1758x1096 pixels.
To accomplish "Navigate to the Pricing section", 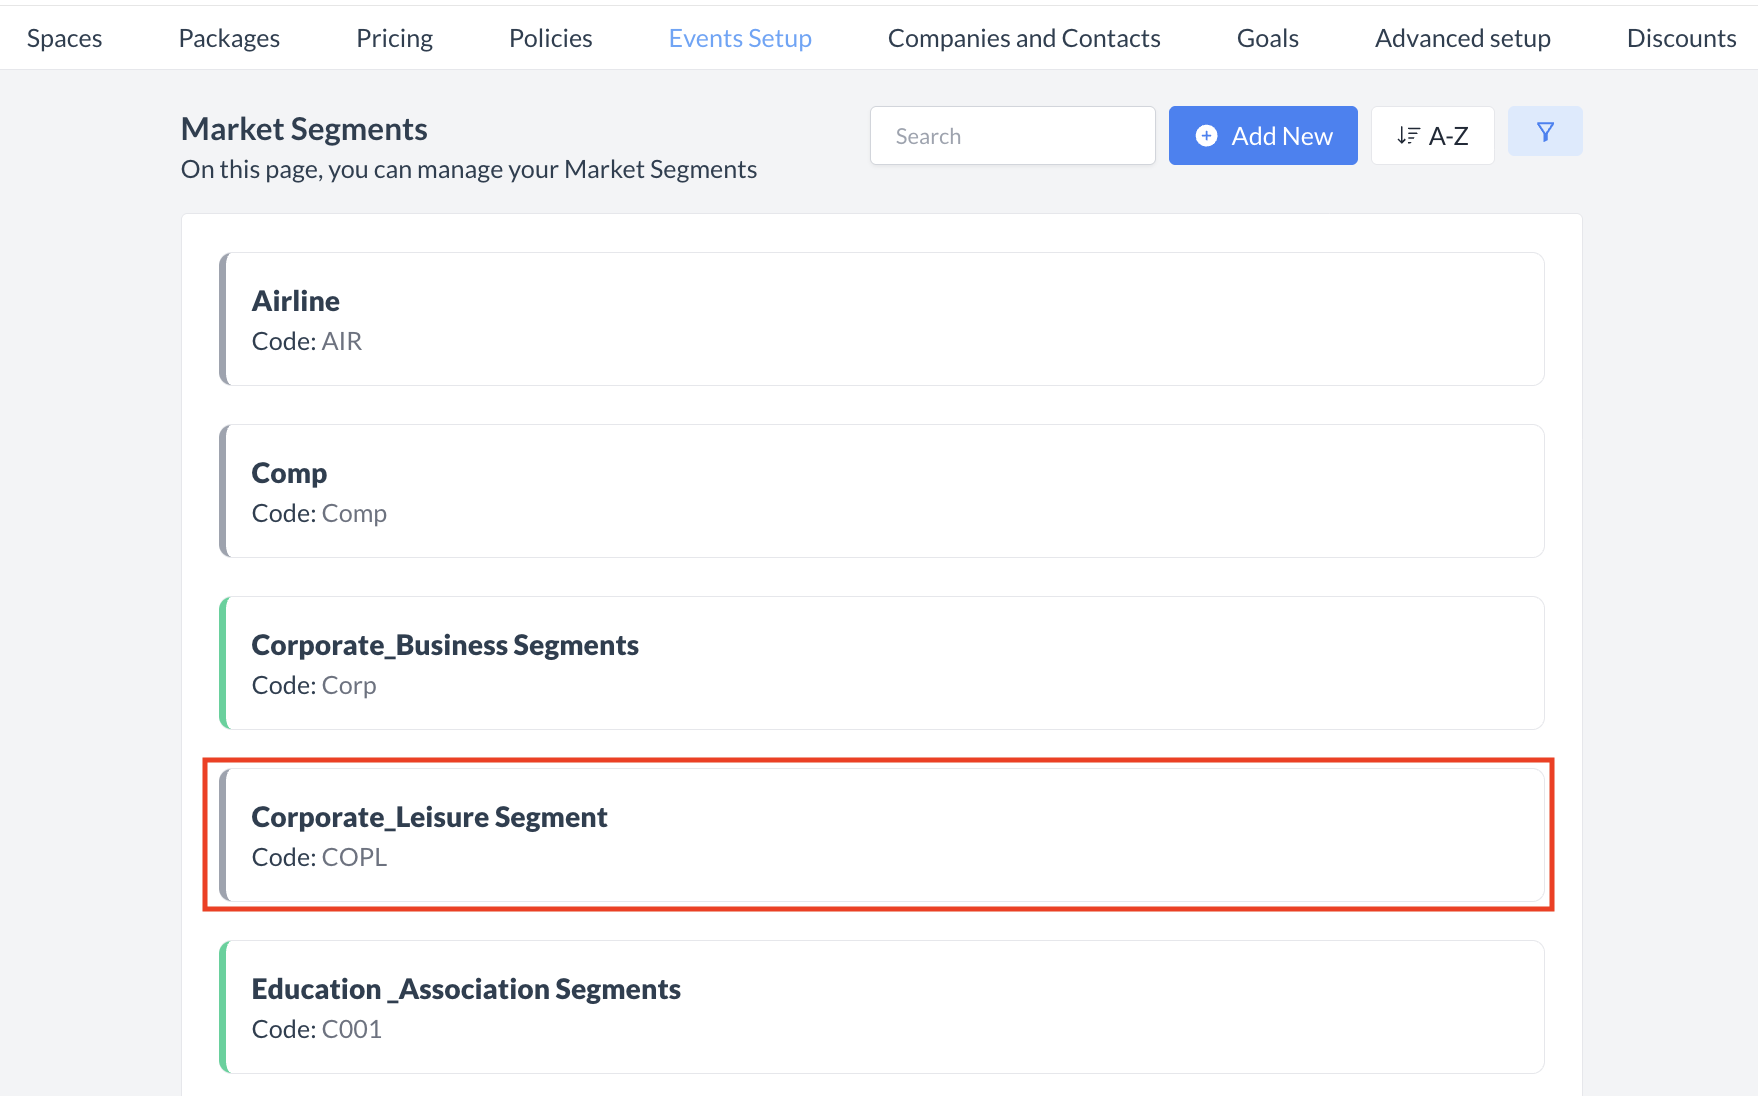I will (394, 37).
